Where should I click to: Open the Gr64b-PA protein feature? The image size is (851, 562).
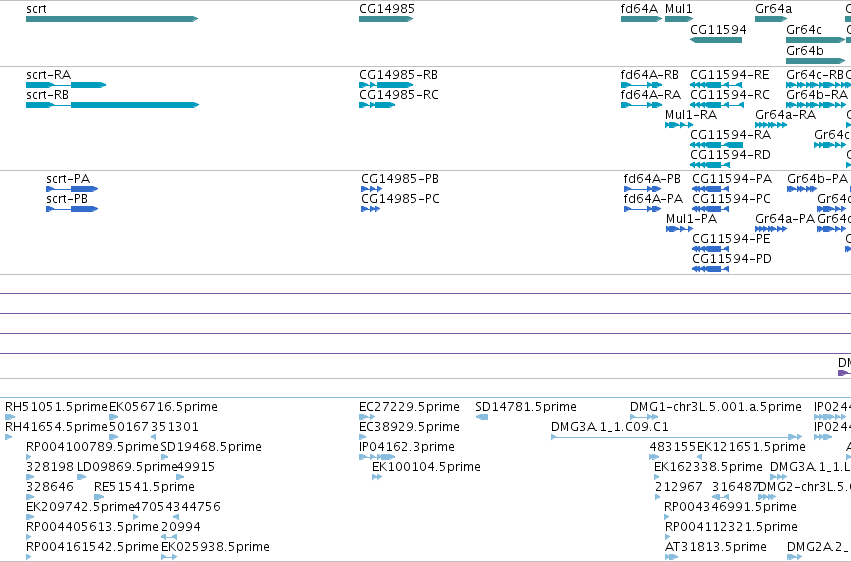coord(802,189)
